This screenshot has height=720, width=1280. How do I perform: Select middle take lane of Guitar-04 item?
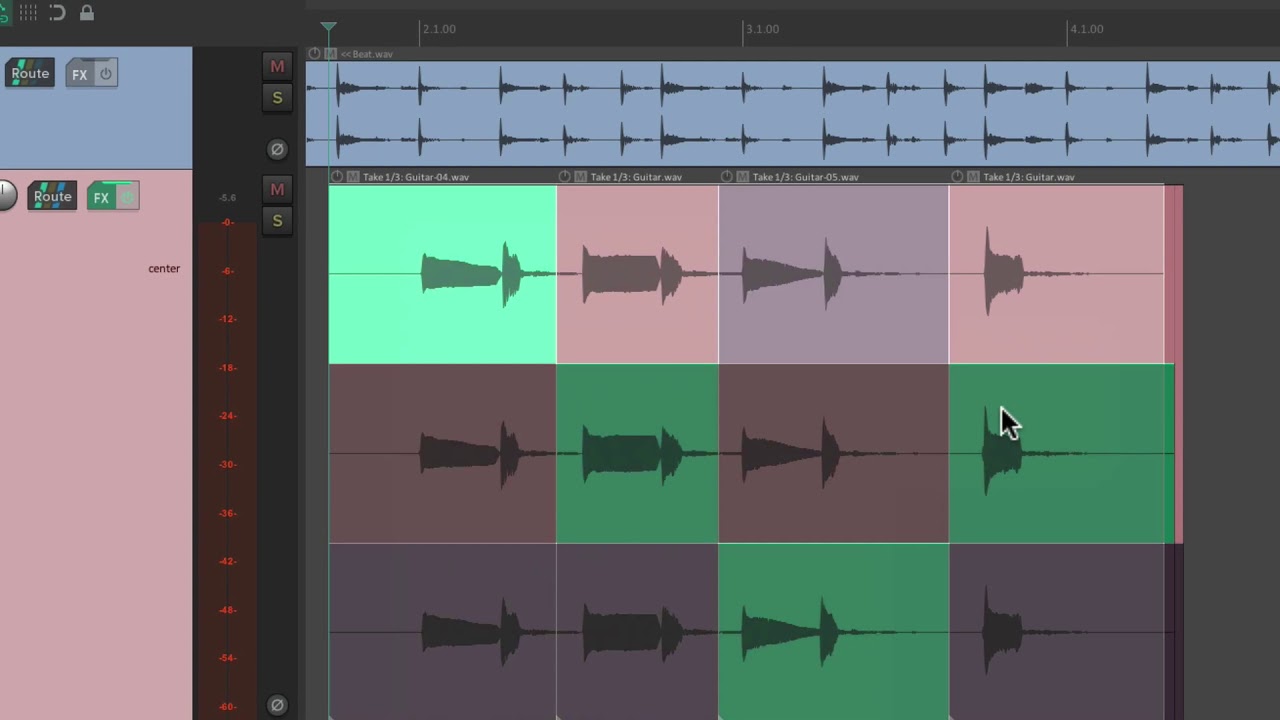click(442, 454)
